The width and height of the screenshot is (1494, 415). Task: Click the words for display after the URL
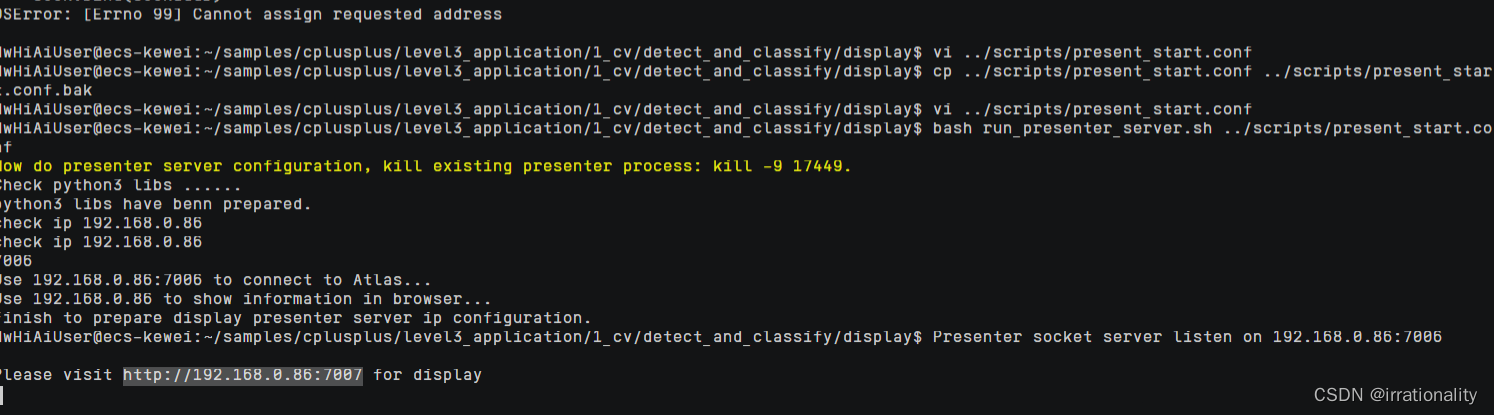coord(427,375)
